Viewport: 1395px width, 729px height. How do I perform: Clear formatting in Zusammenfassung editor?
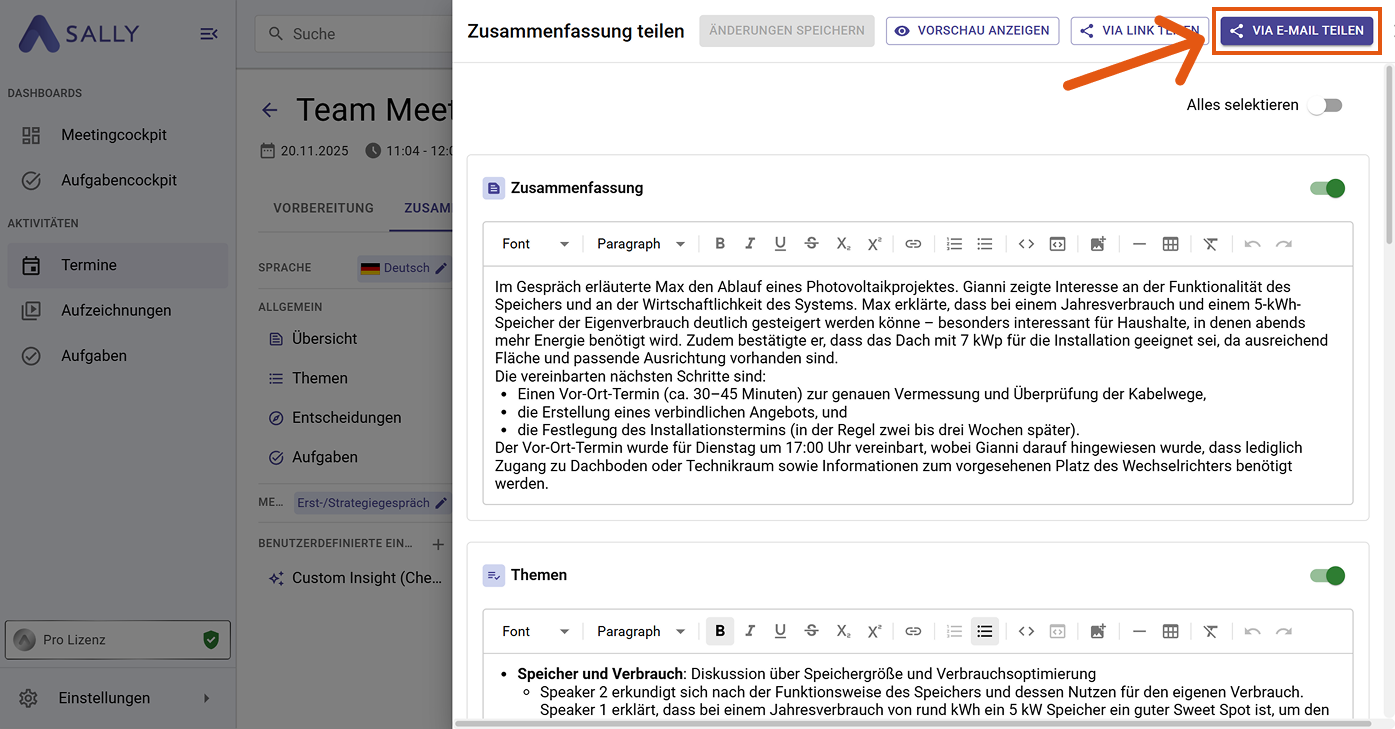pos(1210,244)
